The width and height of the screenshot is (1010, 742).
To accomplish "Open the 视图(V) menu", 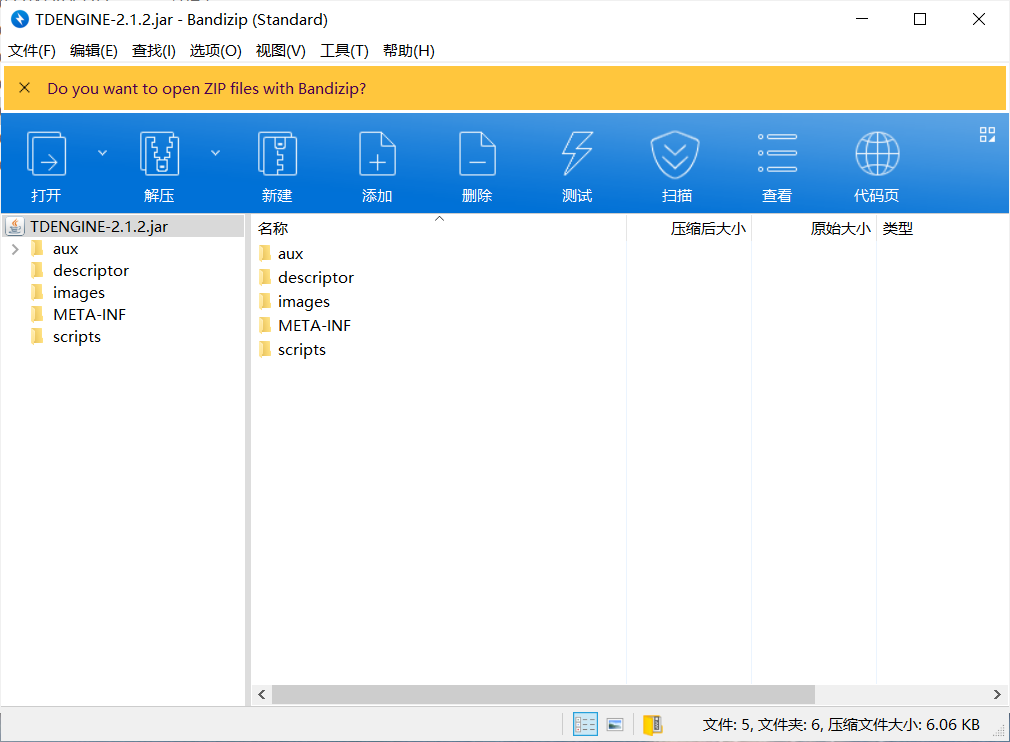I will [x=281, y=51].
